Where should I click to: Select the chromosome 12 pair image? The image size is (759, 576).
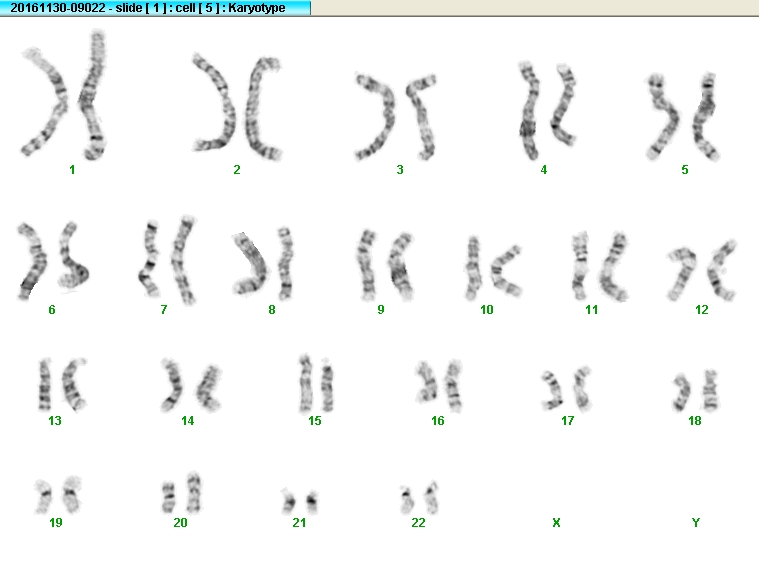(x=702, y=270)
